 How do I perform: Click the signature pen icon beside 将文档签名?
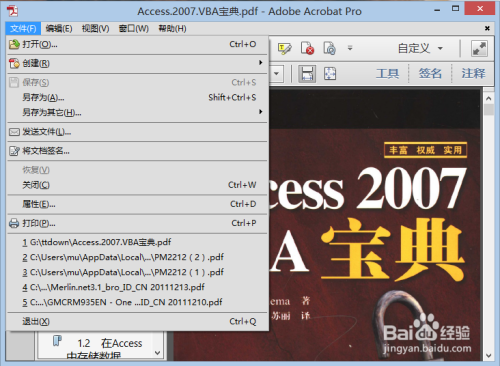click(14, 151)
